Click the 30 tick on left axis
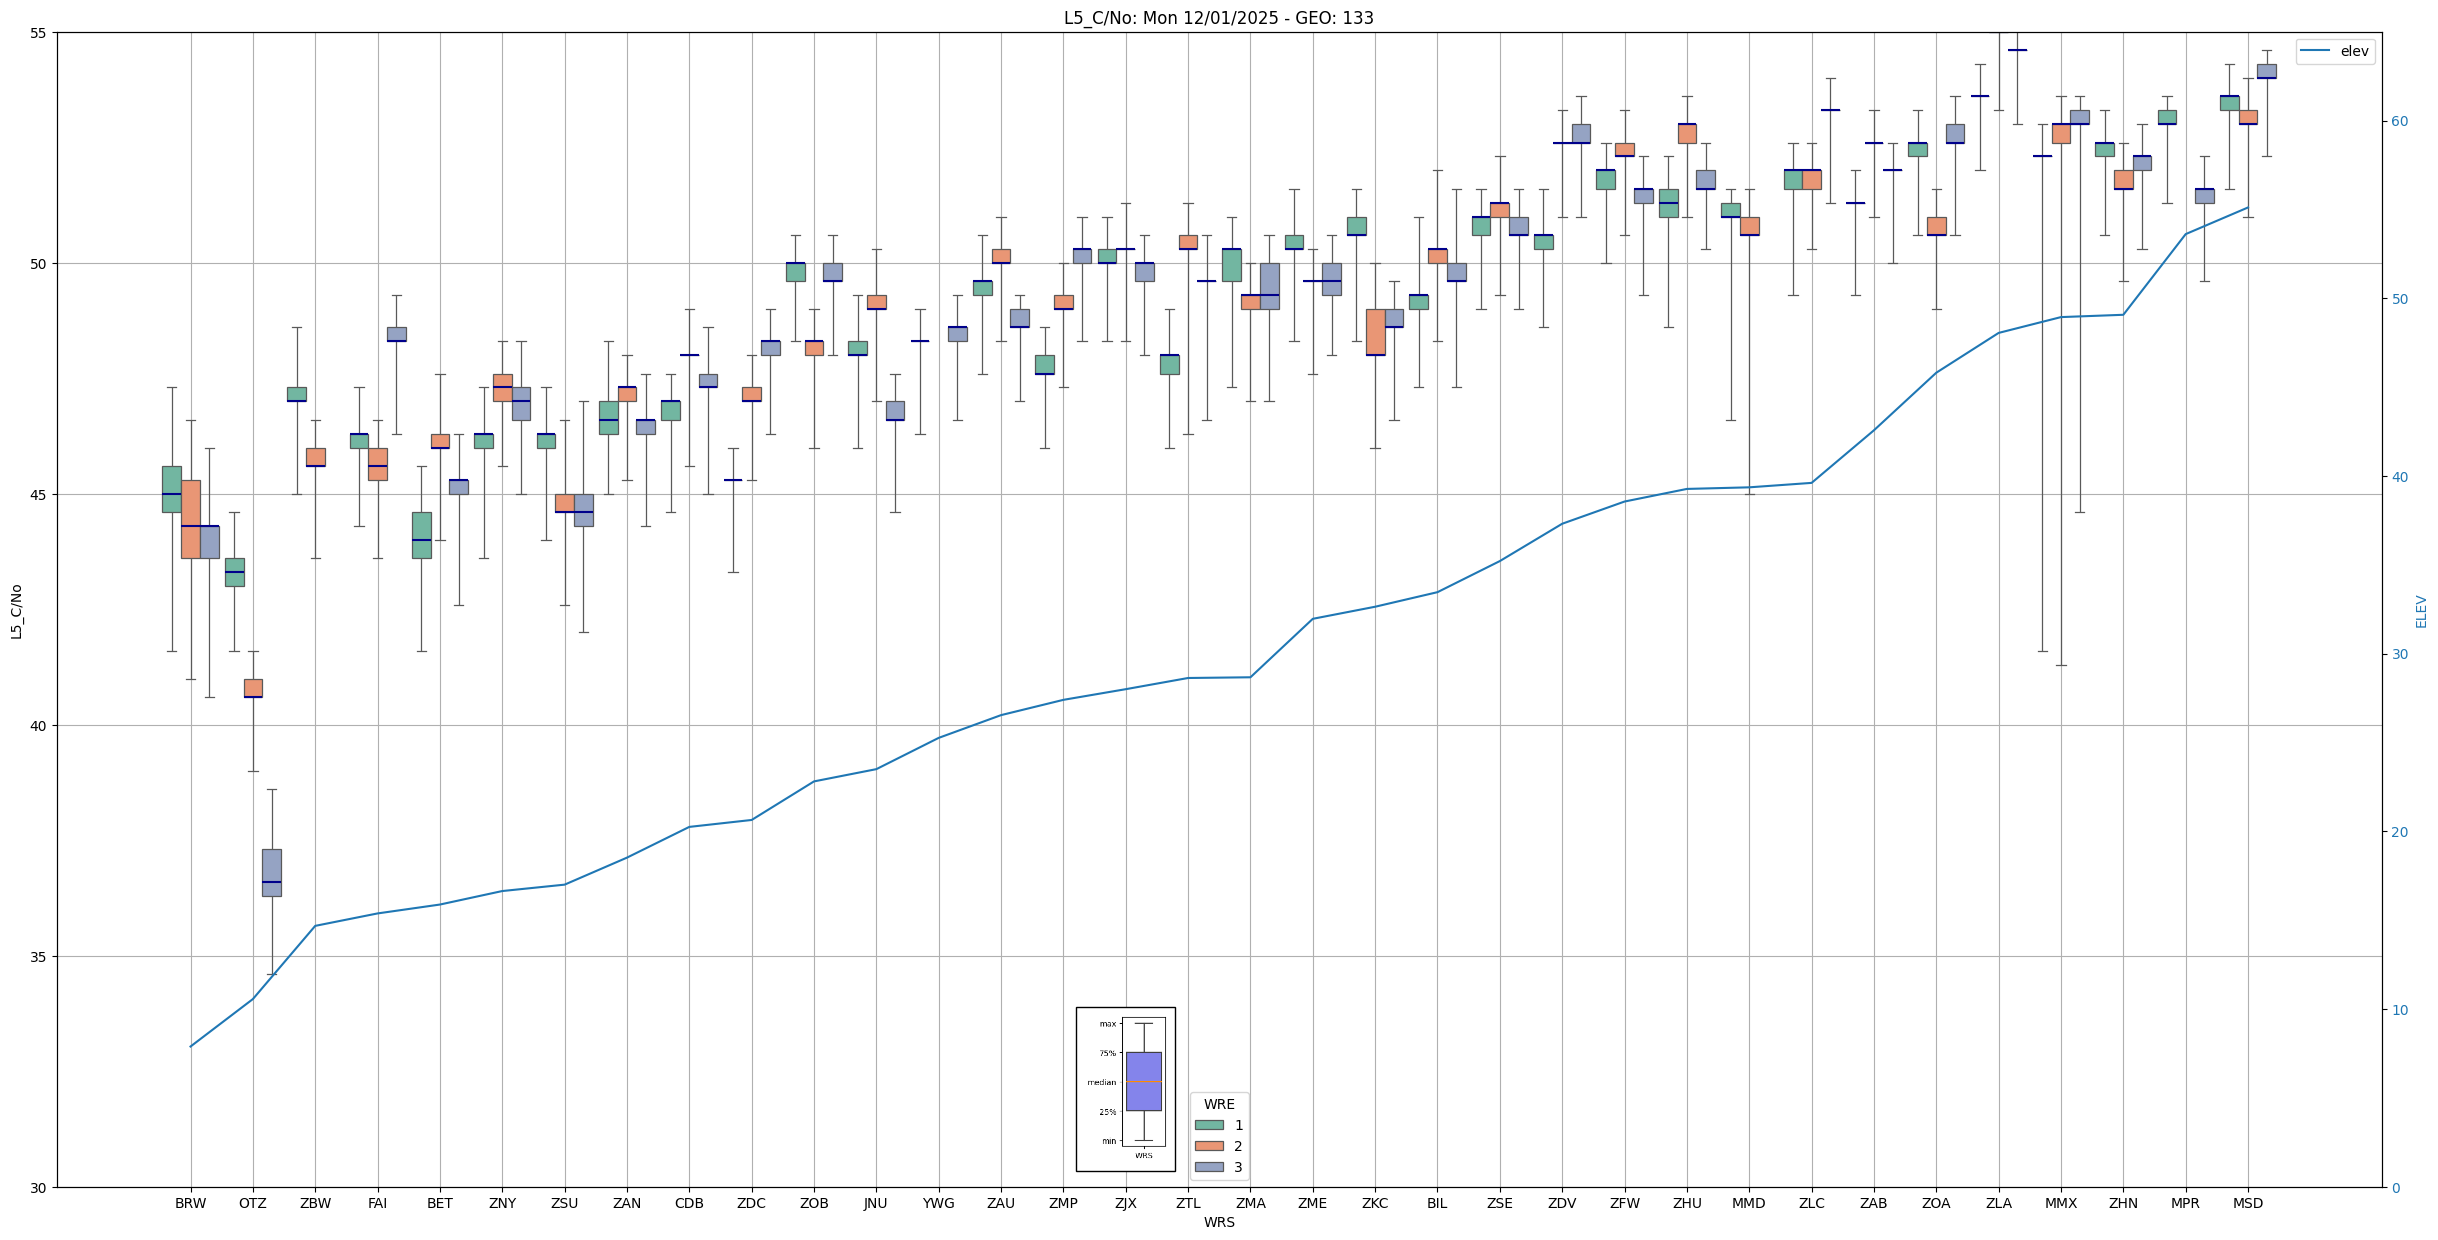Screen dimensions: 2438x1240 coord(39,1188)
